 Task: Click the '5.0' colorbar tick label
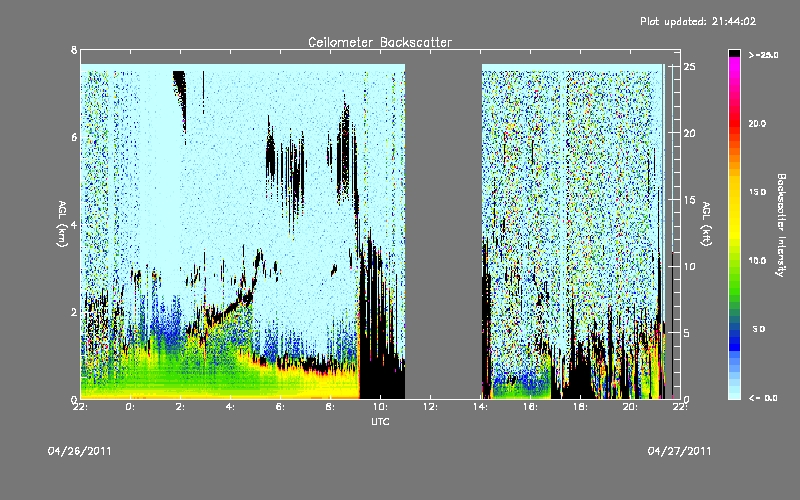point(759,329)
